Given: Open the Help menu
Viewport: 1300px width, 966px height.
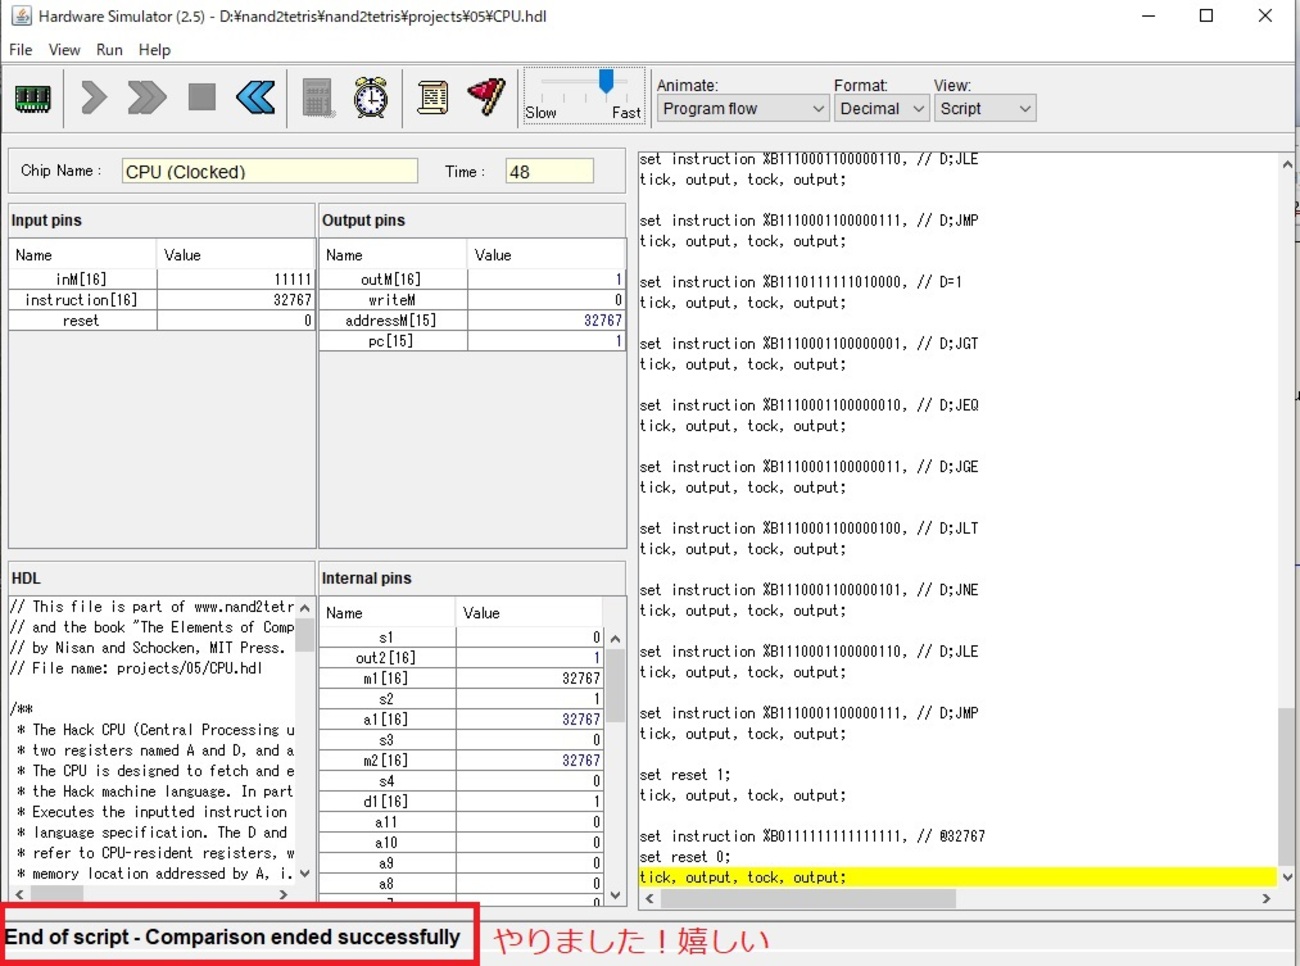Looking at the screenshot, I should coord(154,49).
